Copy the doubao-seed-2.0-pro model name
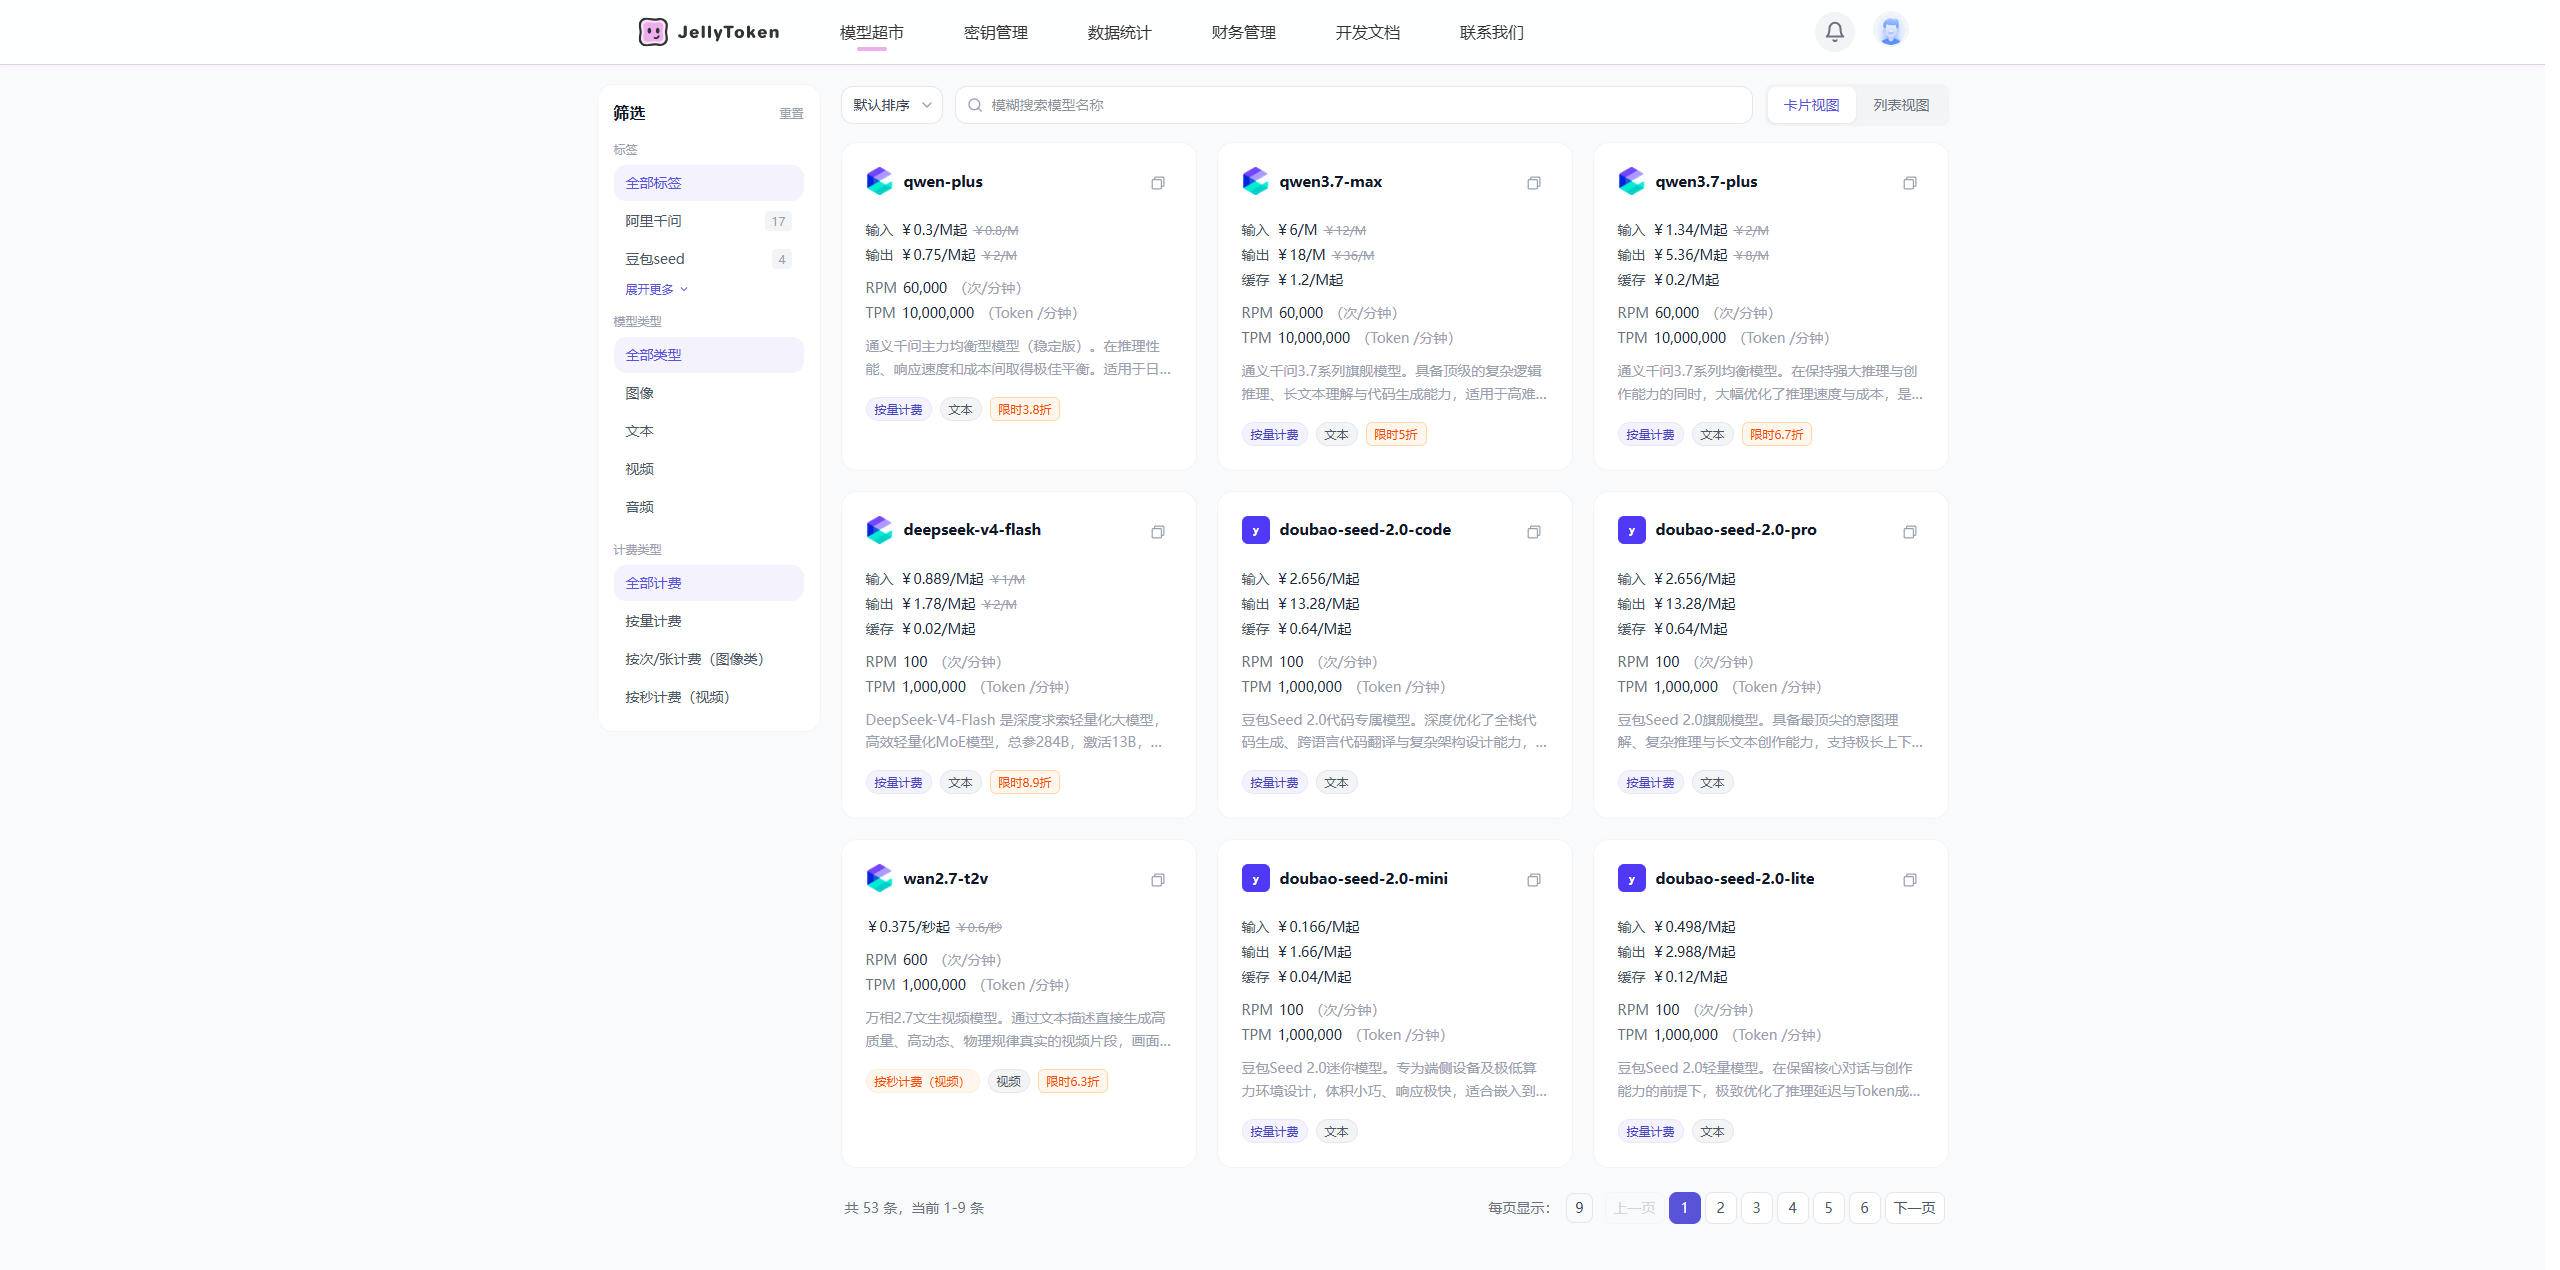This screenshot has width=2560, height=1270. (x=1909, y=532)
